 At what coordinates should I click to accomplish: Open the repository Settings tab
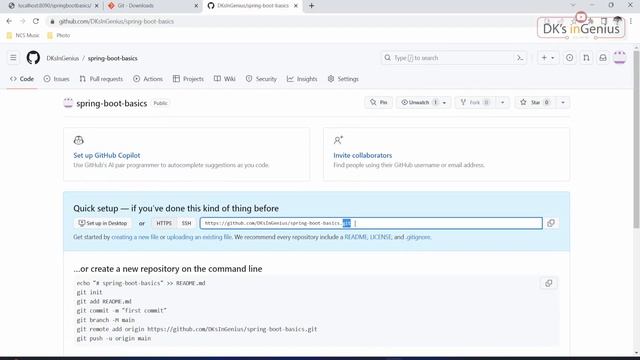(x=343, y=79)
